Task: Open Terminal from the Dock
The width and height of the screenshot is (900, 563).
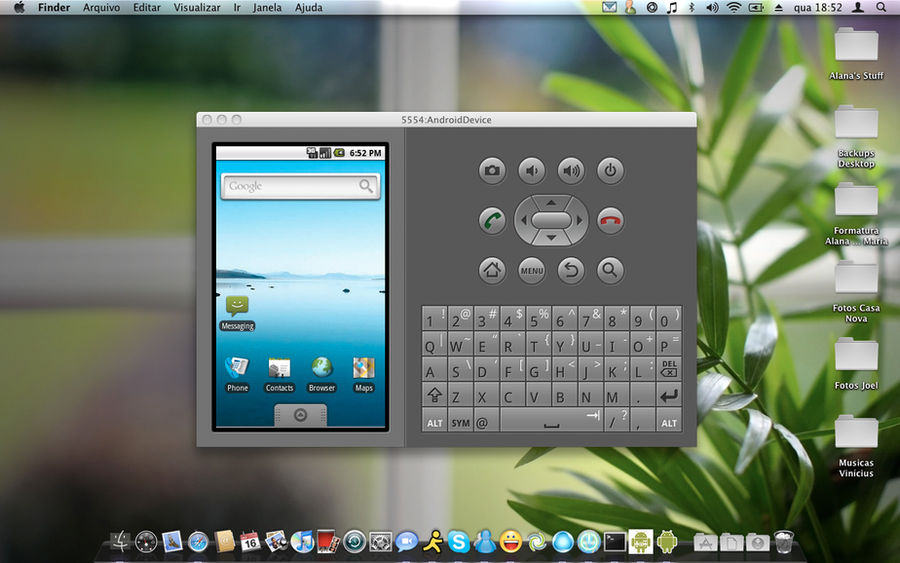Action: click(x=615, y=541)
